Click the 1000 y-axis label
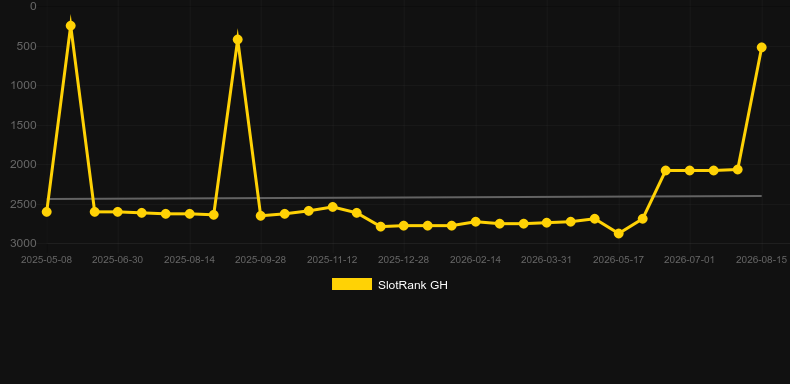Viewport: 790px width, 384px height. 24,86
